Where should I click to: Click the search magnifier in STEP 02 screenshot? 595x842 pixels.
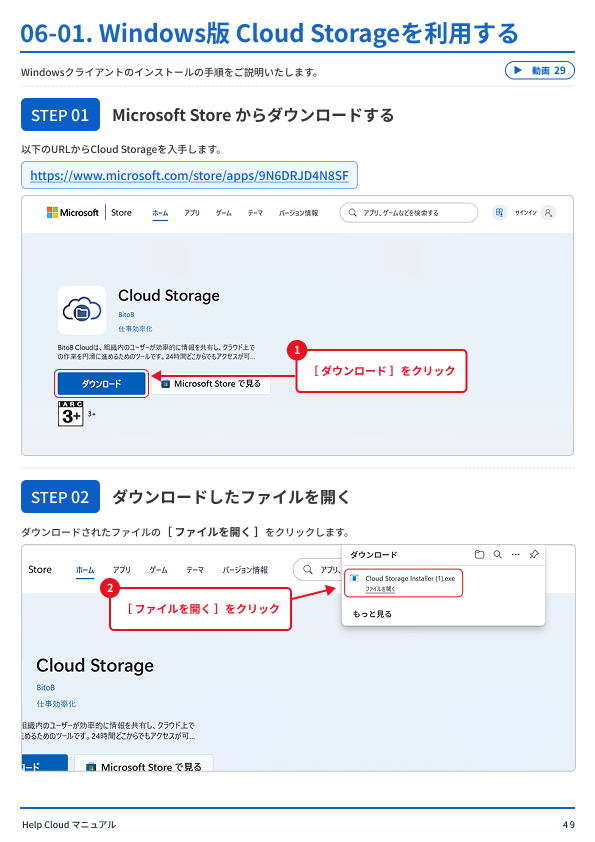(308, 570)
